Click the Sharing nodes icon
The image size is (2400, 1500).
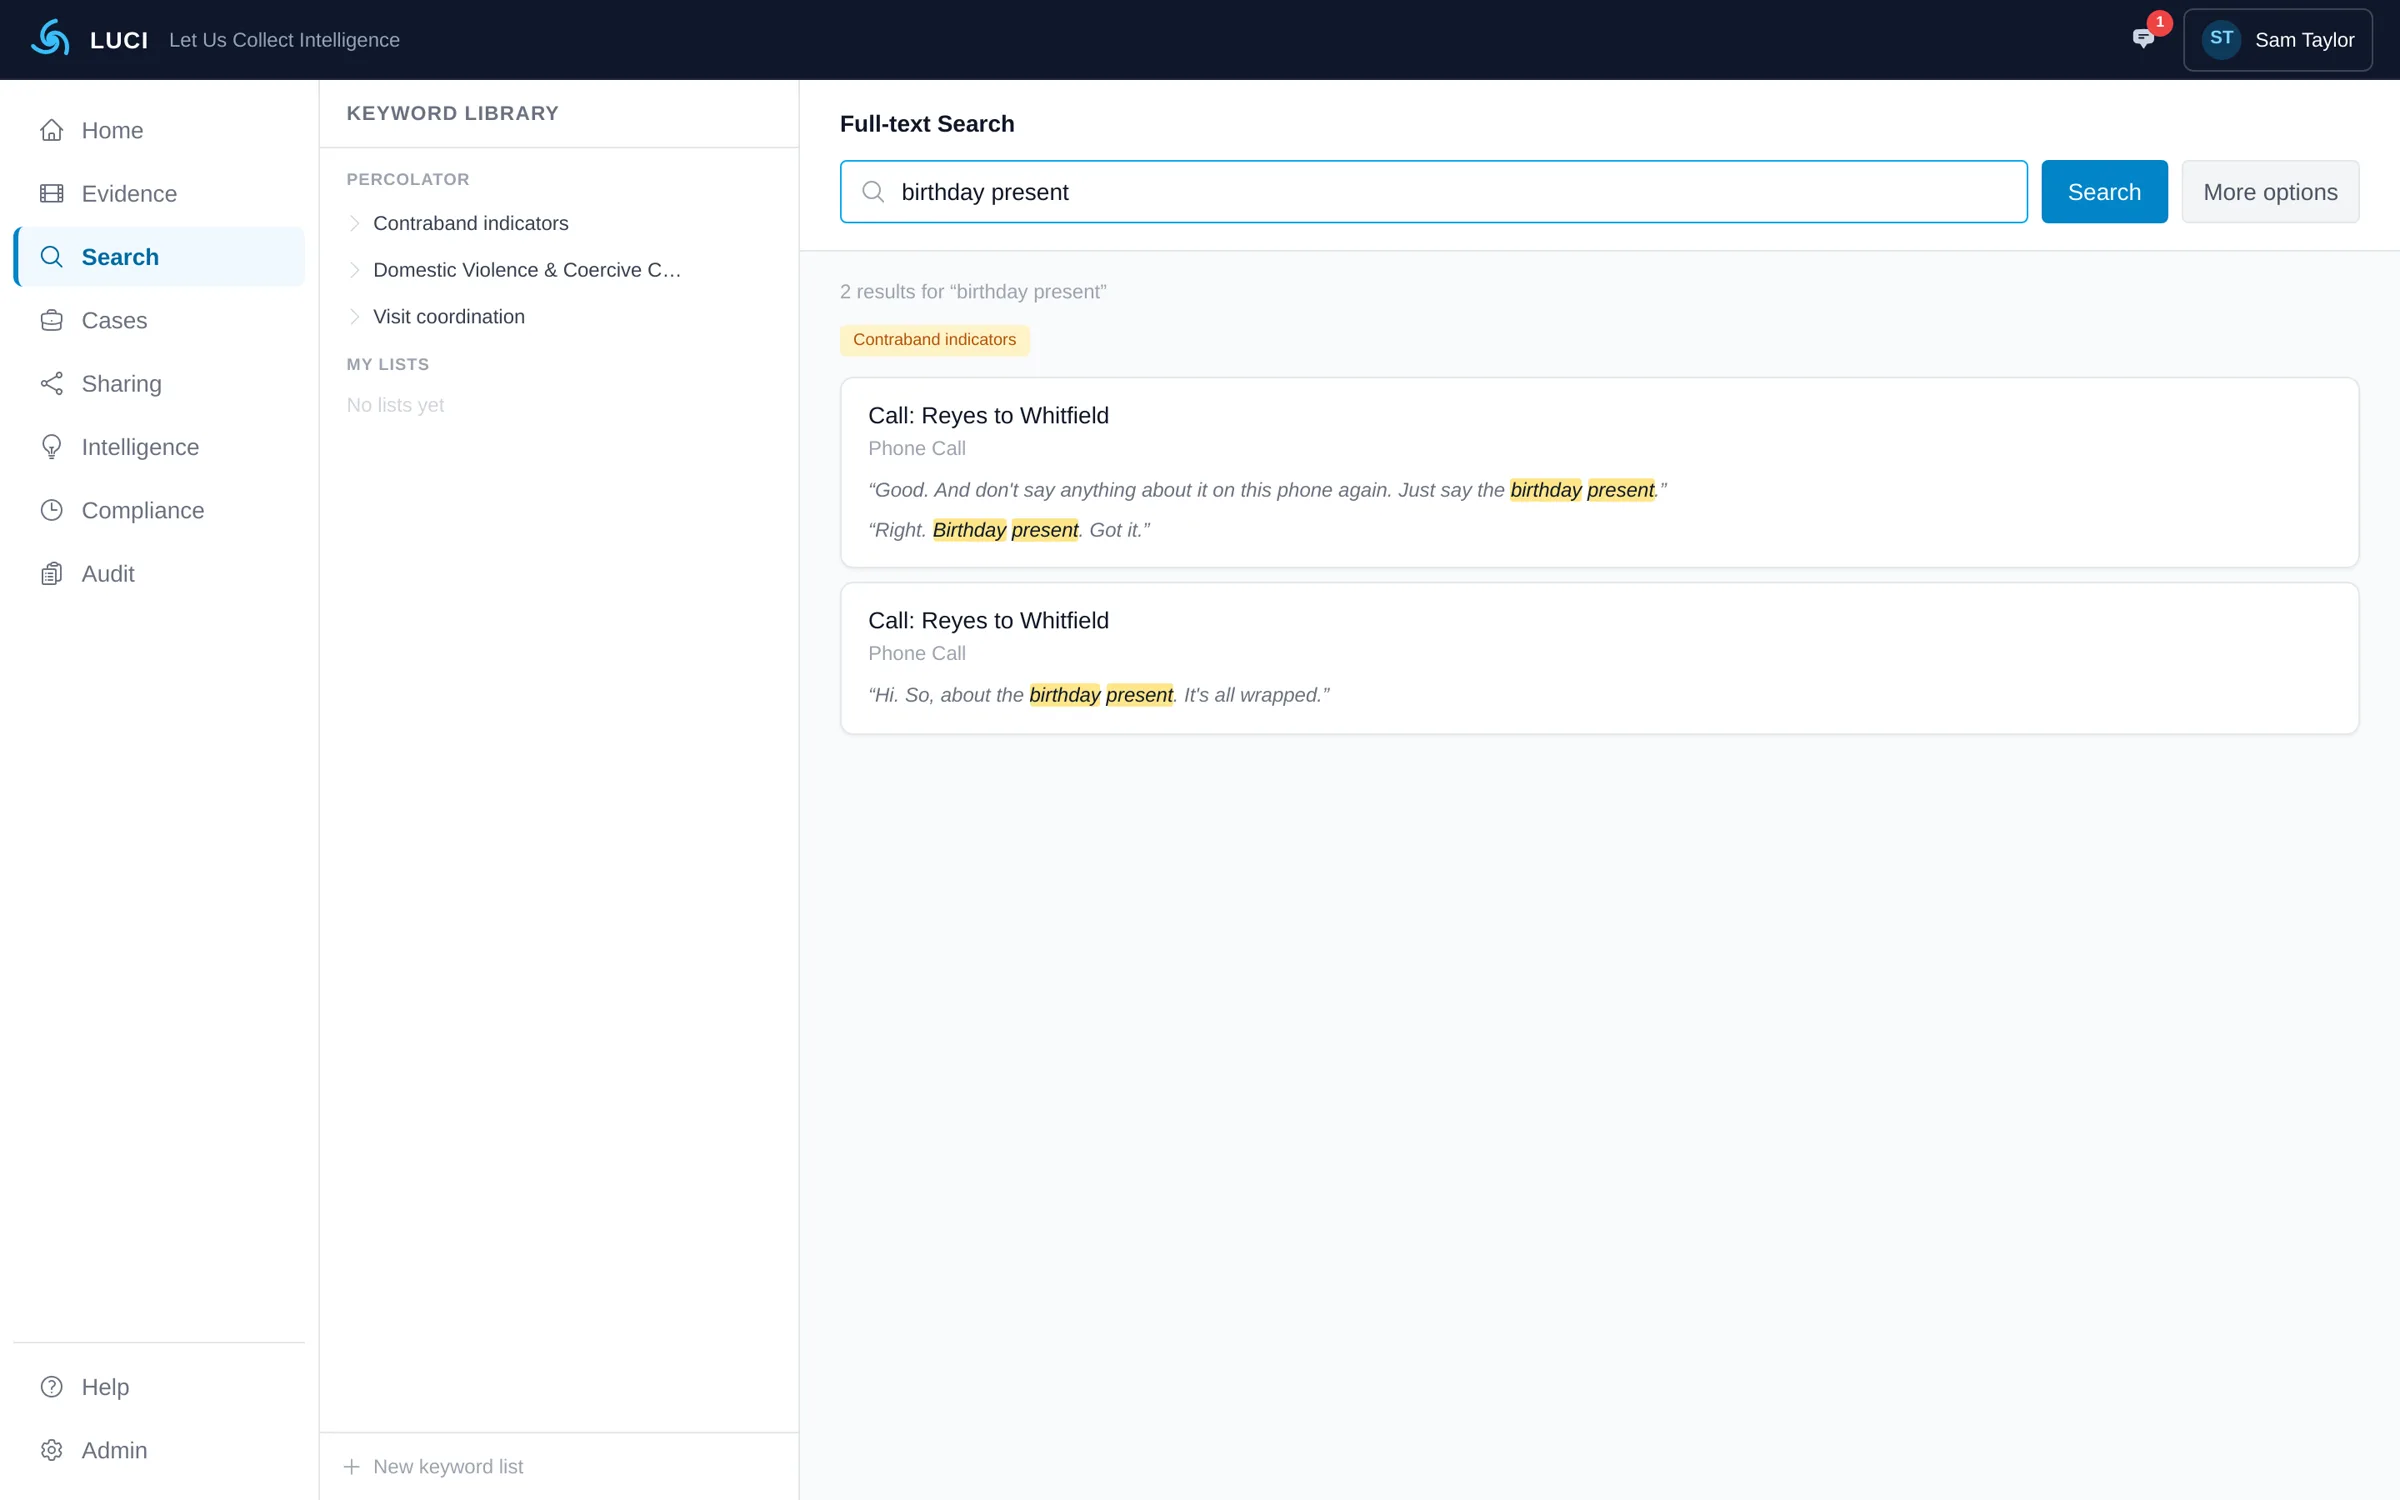pyautogui.click(x=52, y=384)
